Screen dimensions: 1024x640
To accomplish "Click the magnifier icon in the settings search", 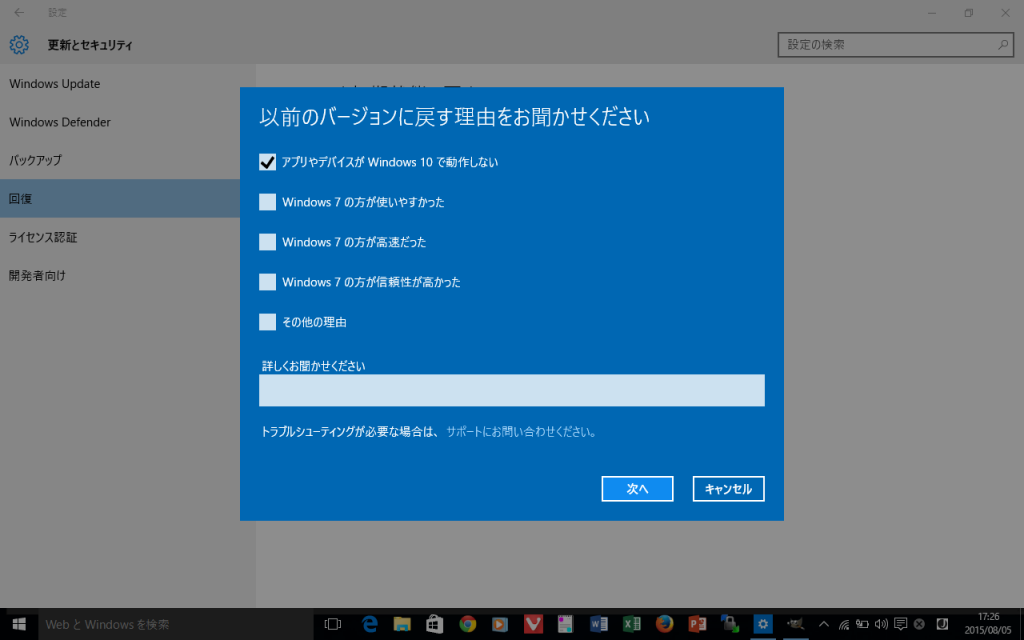I will (1002, 45).
